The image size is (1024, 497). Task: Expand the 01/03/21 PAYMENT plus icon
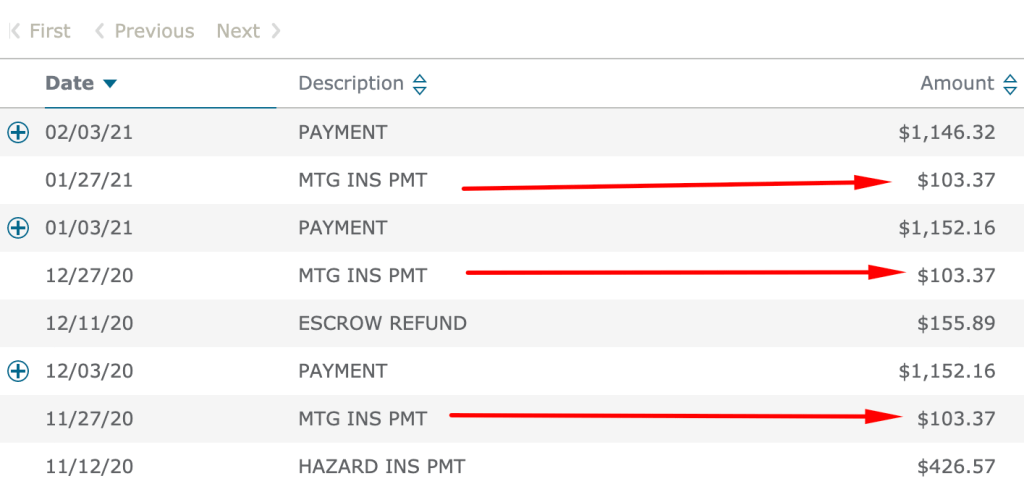pyautogui.click(x=18, y=228)
